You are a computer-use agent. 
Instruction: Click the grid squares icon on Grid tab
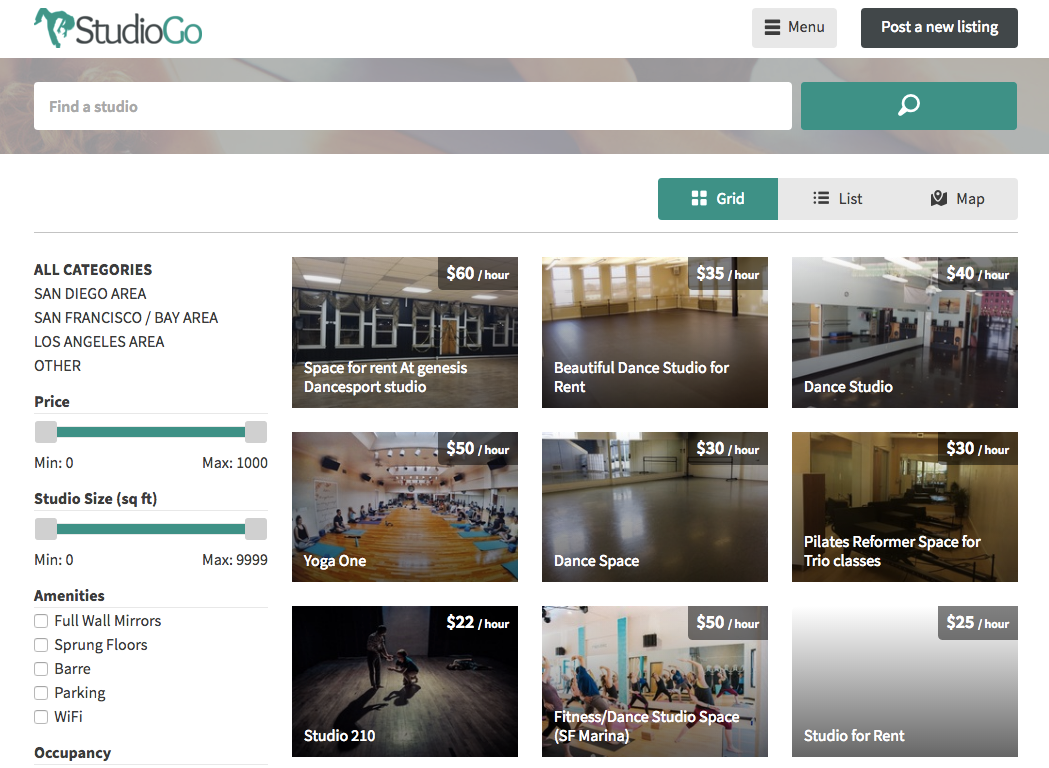697,198
